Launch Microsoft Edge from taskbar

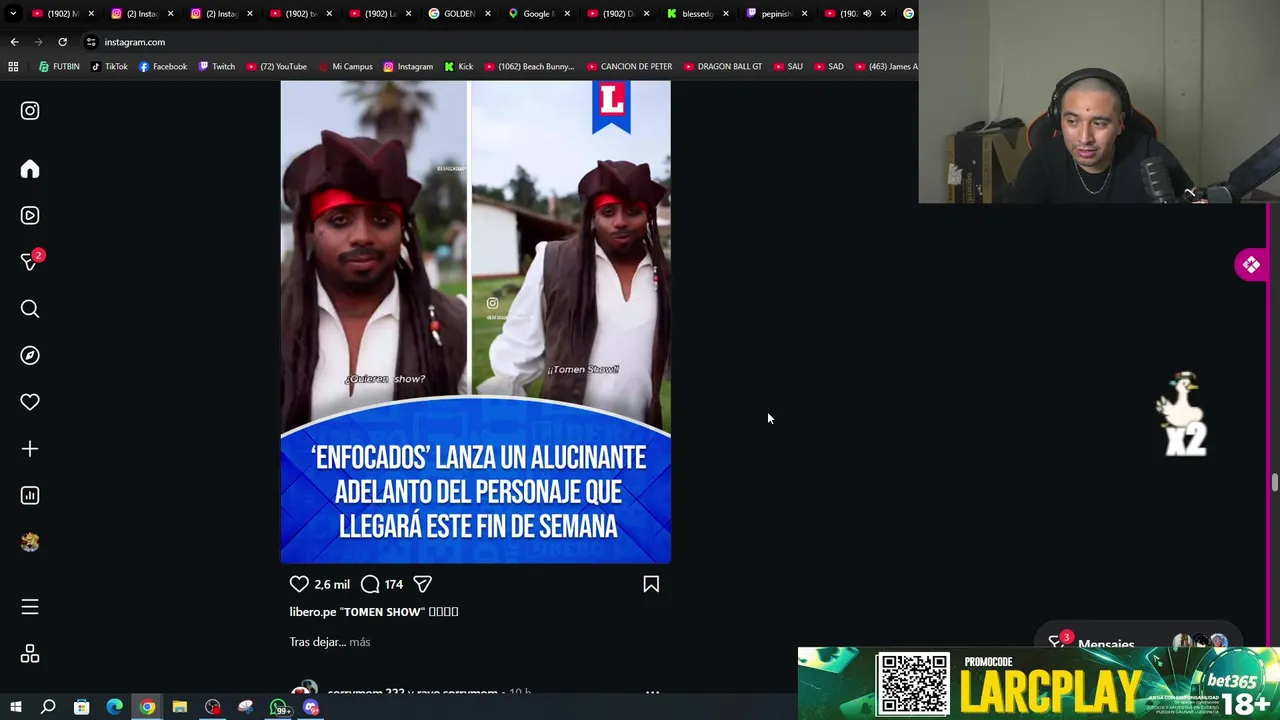click(x=114, y=707)
